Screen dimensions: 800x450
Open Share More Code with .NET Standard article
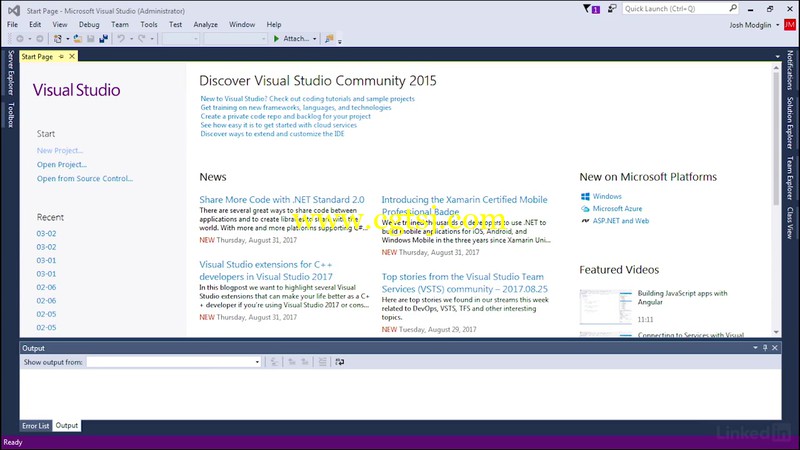coord(282,199)
